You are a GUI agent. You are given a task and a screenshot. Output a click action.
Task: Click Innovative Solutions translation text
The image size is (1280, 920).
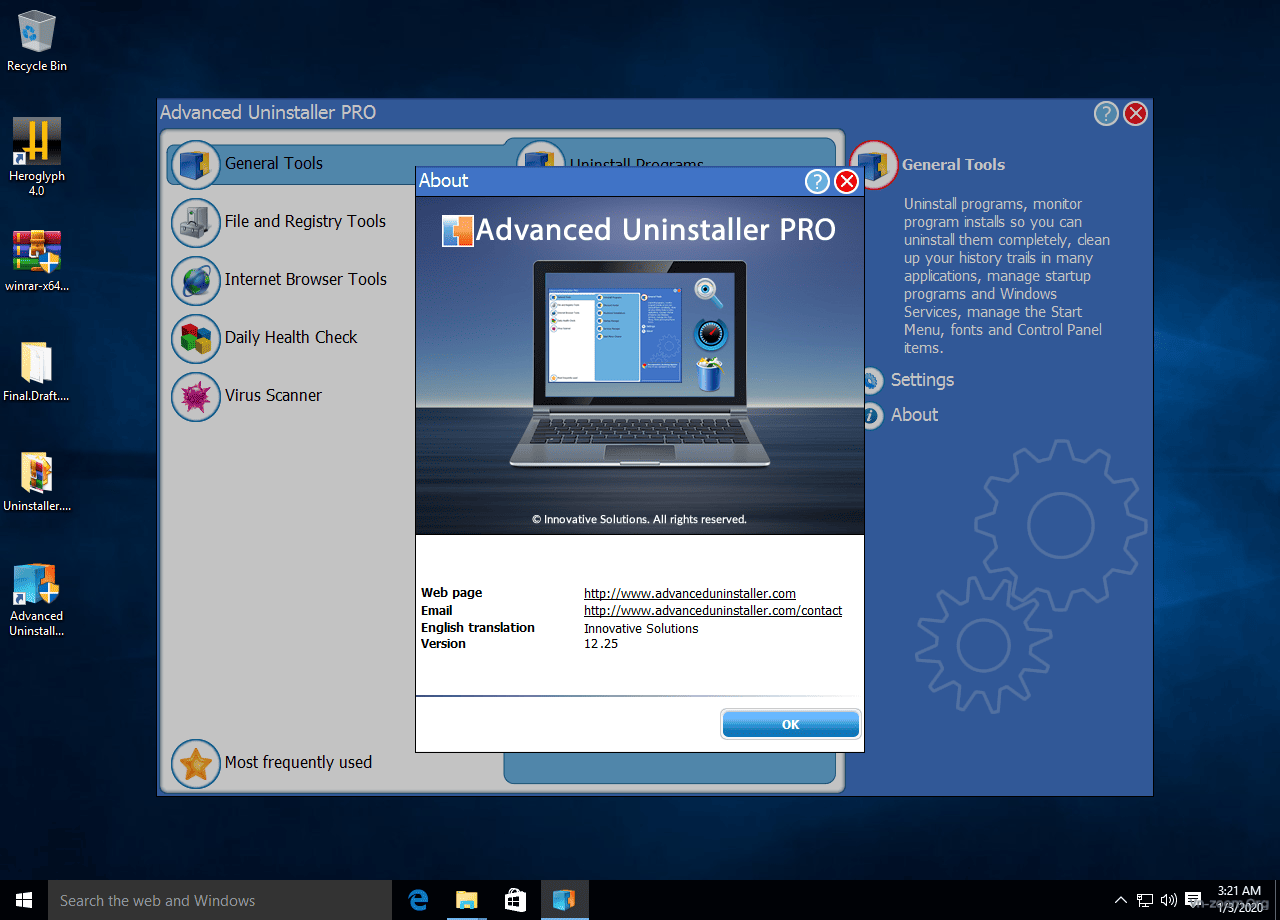point(641,628)
